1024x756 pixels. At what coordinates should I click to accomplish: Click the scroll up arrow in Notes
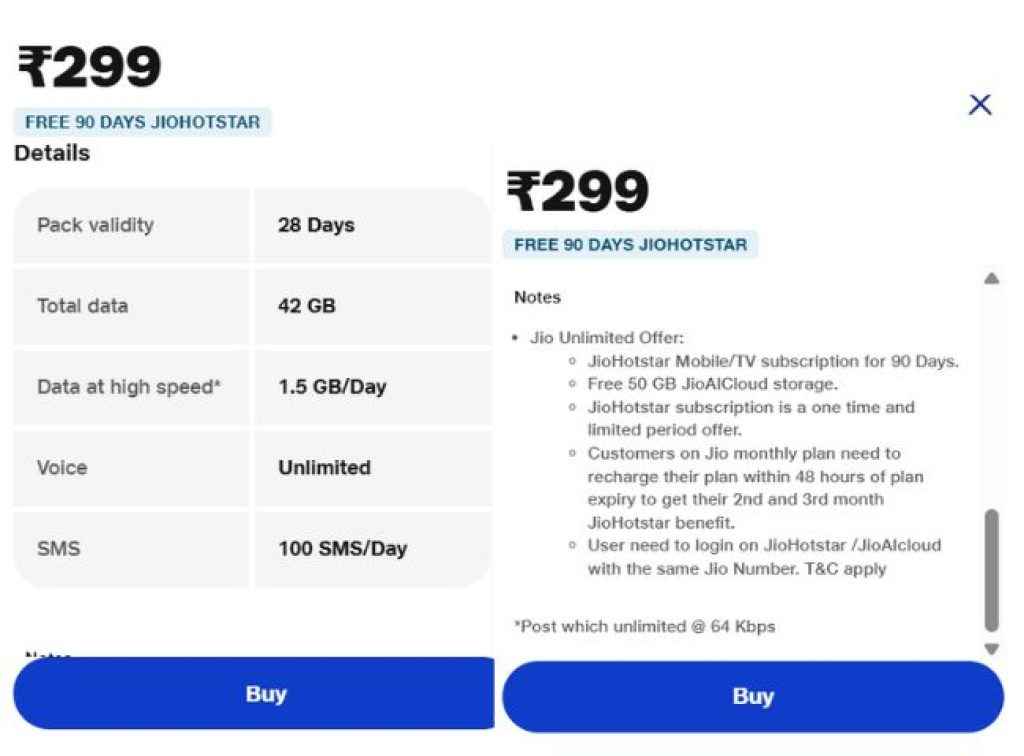pyautogui.click(x=991, y=279)
